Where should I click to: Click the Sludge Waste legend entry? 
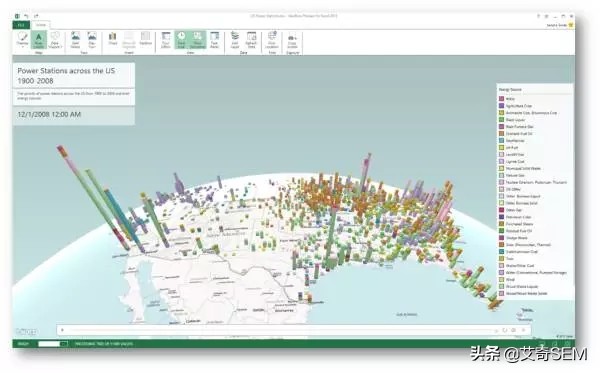[513, 238]
